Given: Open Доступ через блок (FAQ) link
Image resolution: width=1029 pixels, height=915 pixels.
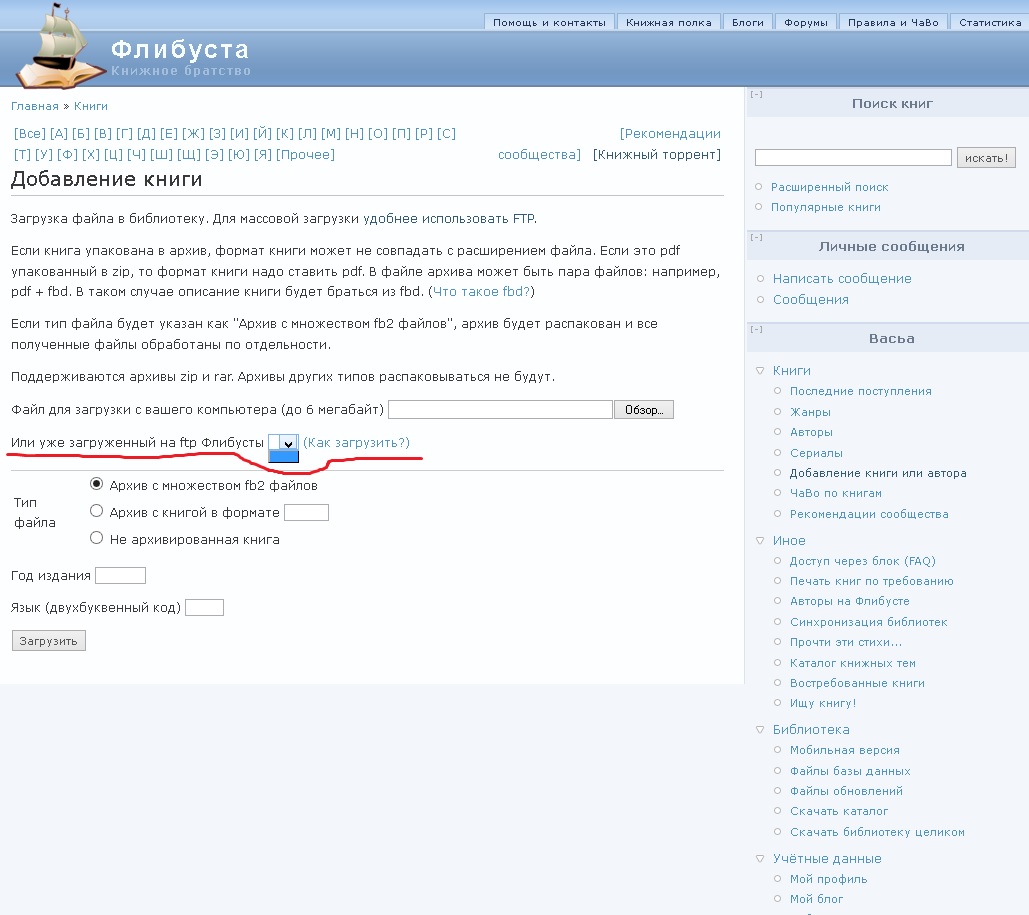Looking at the screenshot, I should pyautogui.click(x=862, y=561).
